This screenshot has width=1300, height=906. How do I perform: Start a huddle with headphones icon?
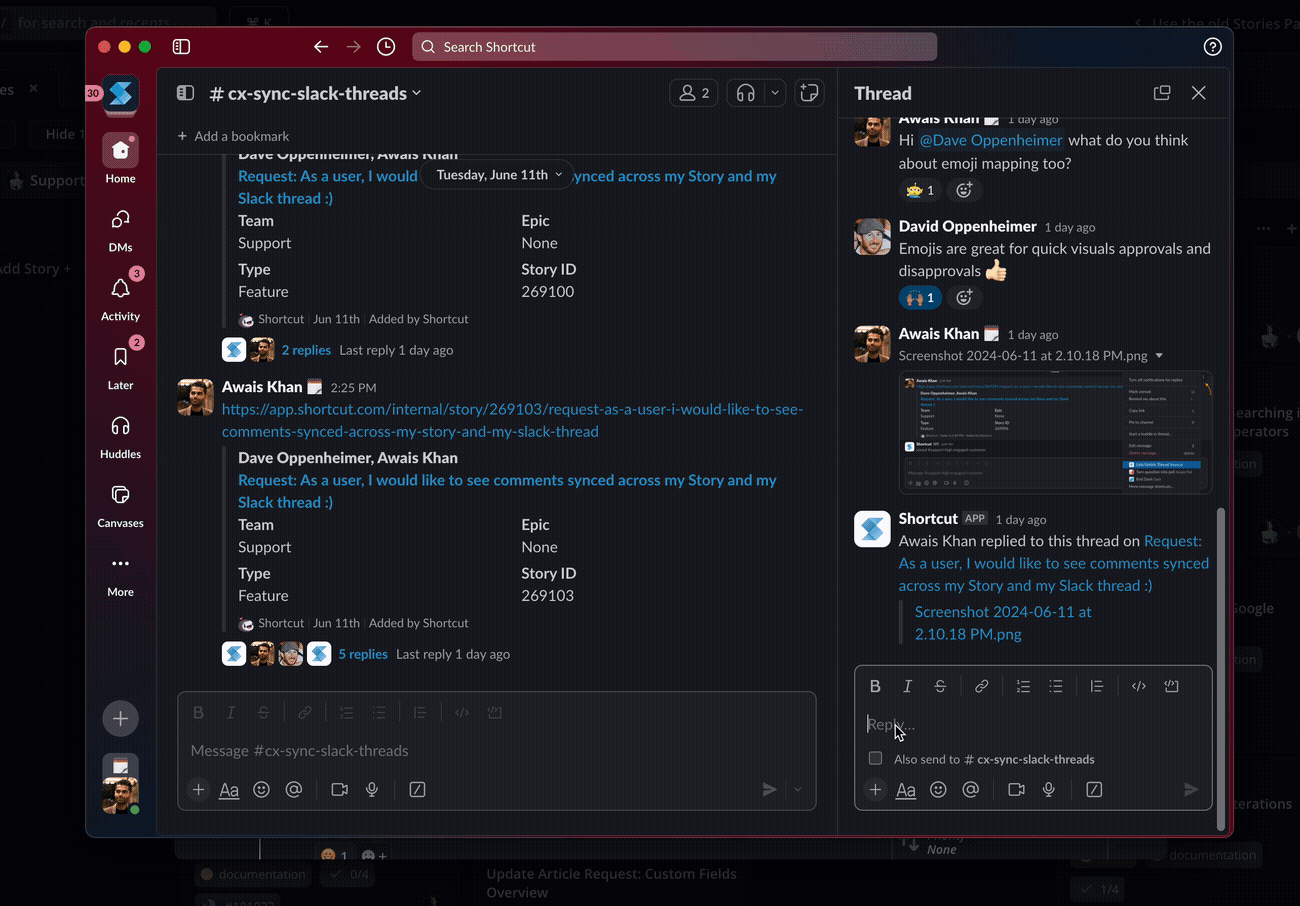(745, 93)
